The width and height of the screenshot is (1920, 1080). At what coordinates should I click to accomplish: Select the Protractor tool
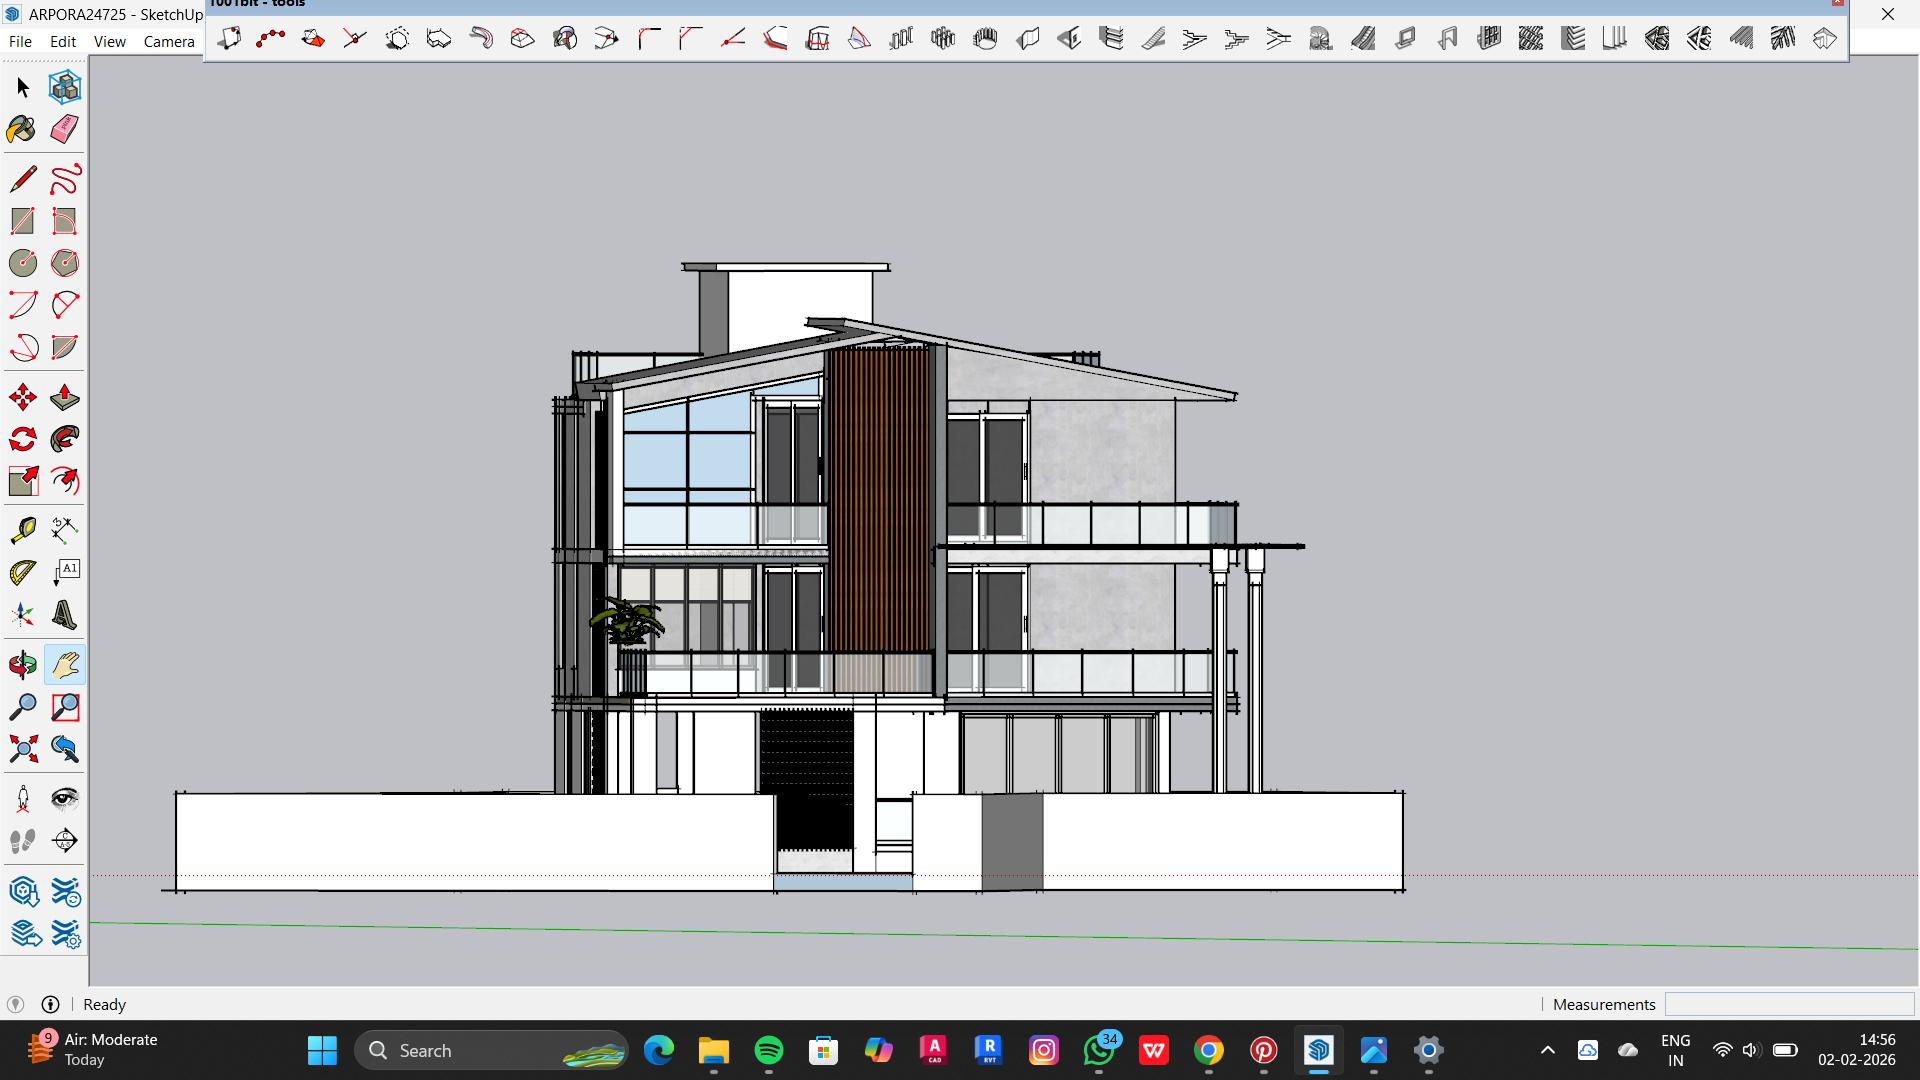tap(22, 573)
